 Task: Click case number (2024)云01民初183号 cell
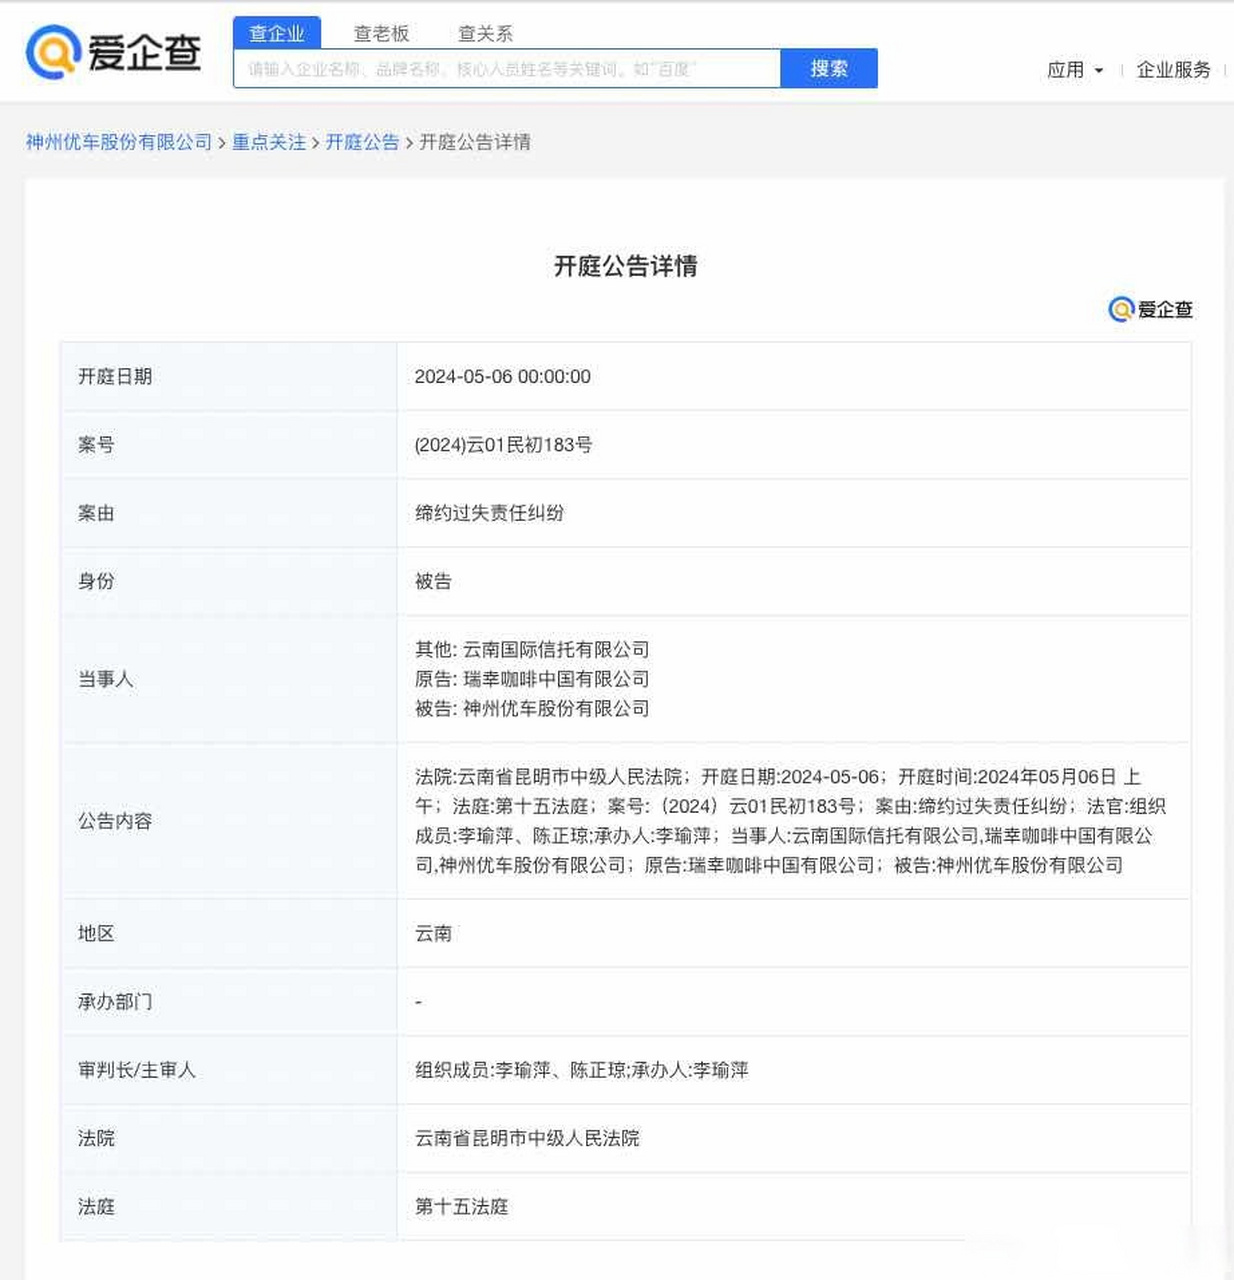click(x=503, y=445)
